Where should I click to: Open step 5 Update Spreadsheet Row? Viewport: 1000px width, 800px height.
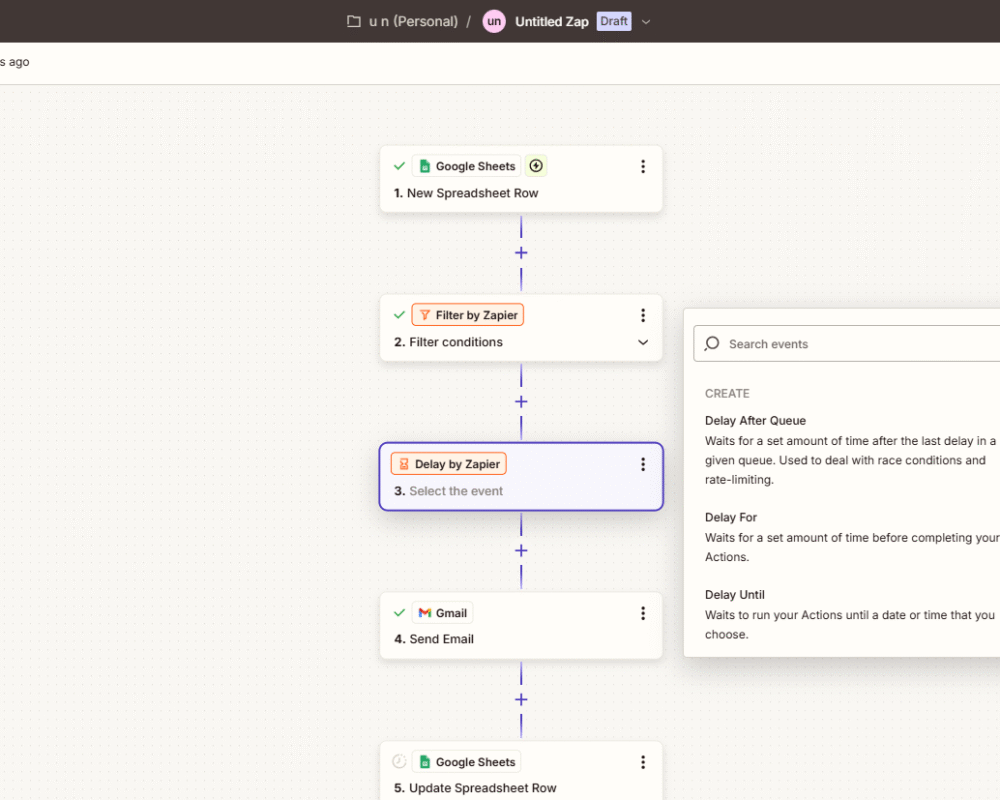point(521,771)
